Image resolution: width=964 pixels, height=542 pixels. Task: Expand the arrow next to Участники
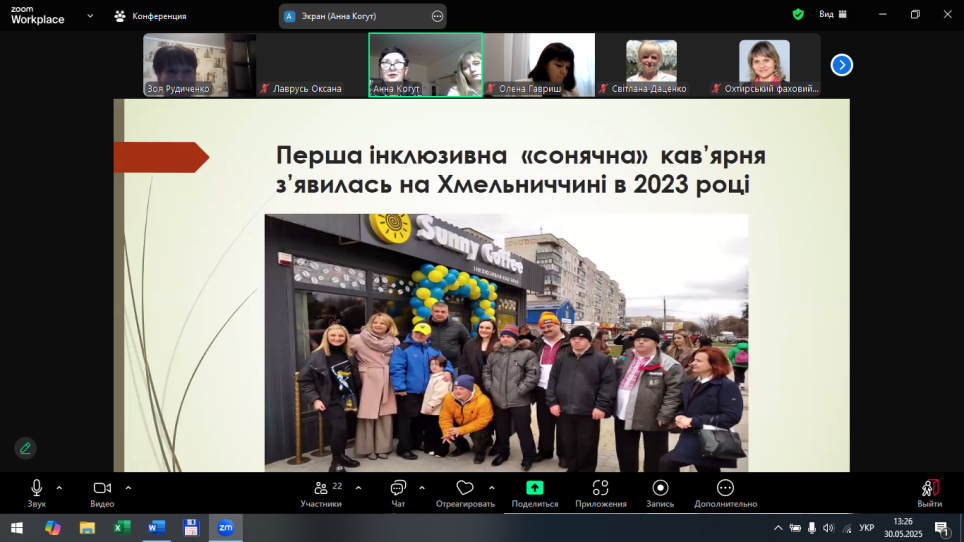(x=358, y=488)
